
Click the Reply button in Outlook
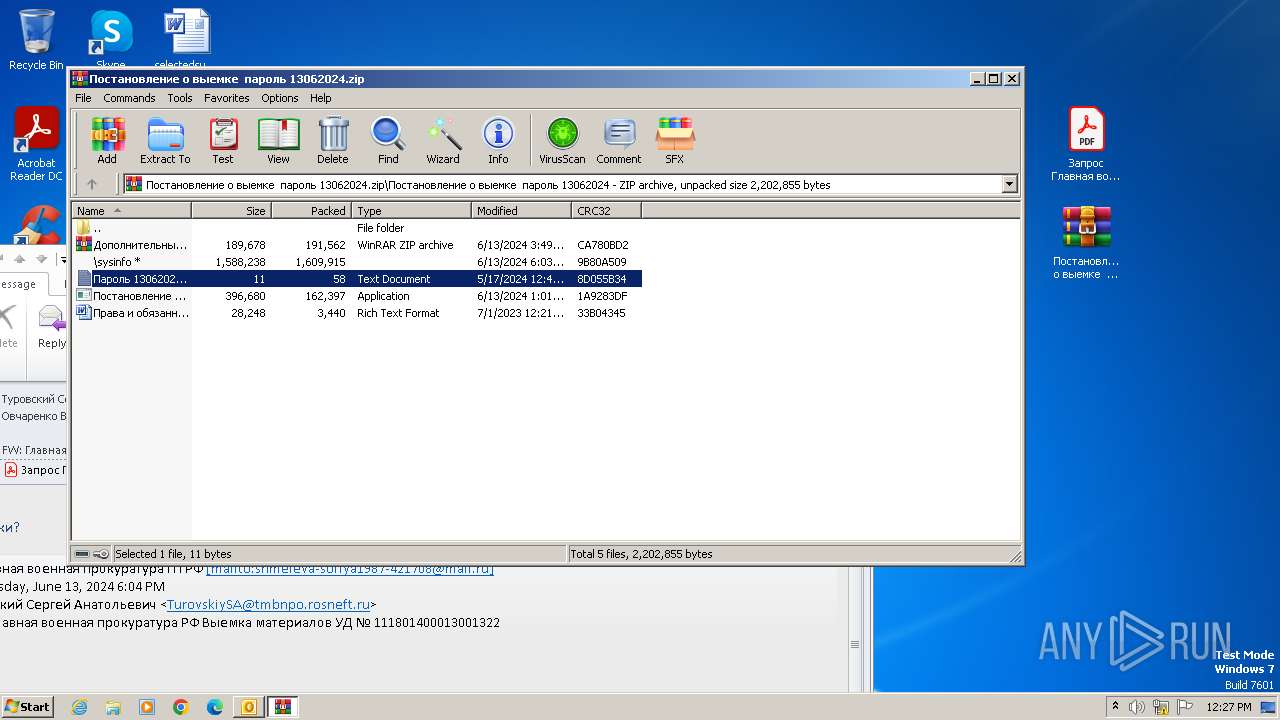[51, 327]
